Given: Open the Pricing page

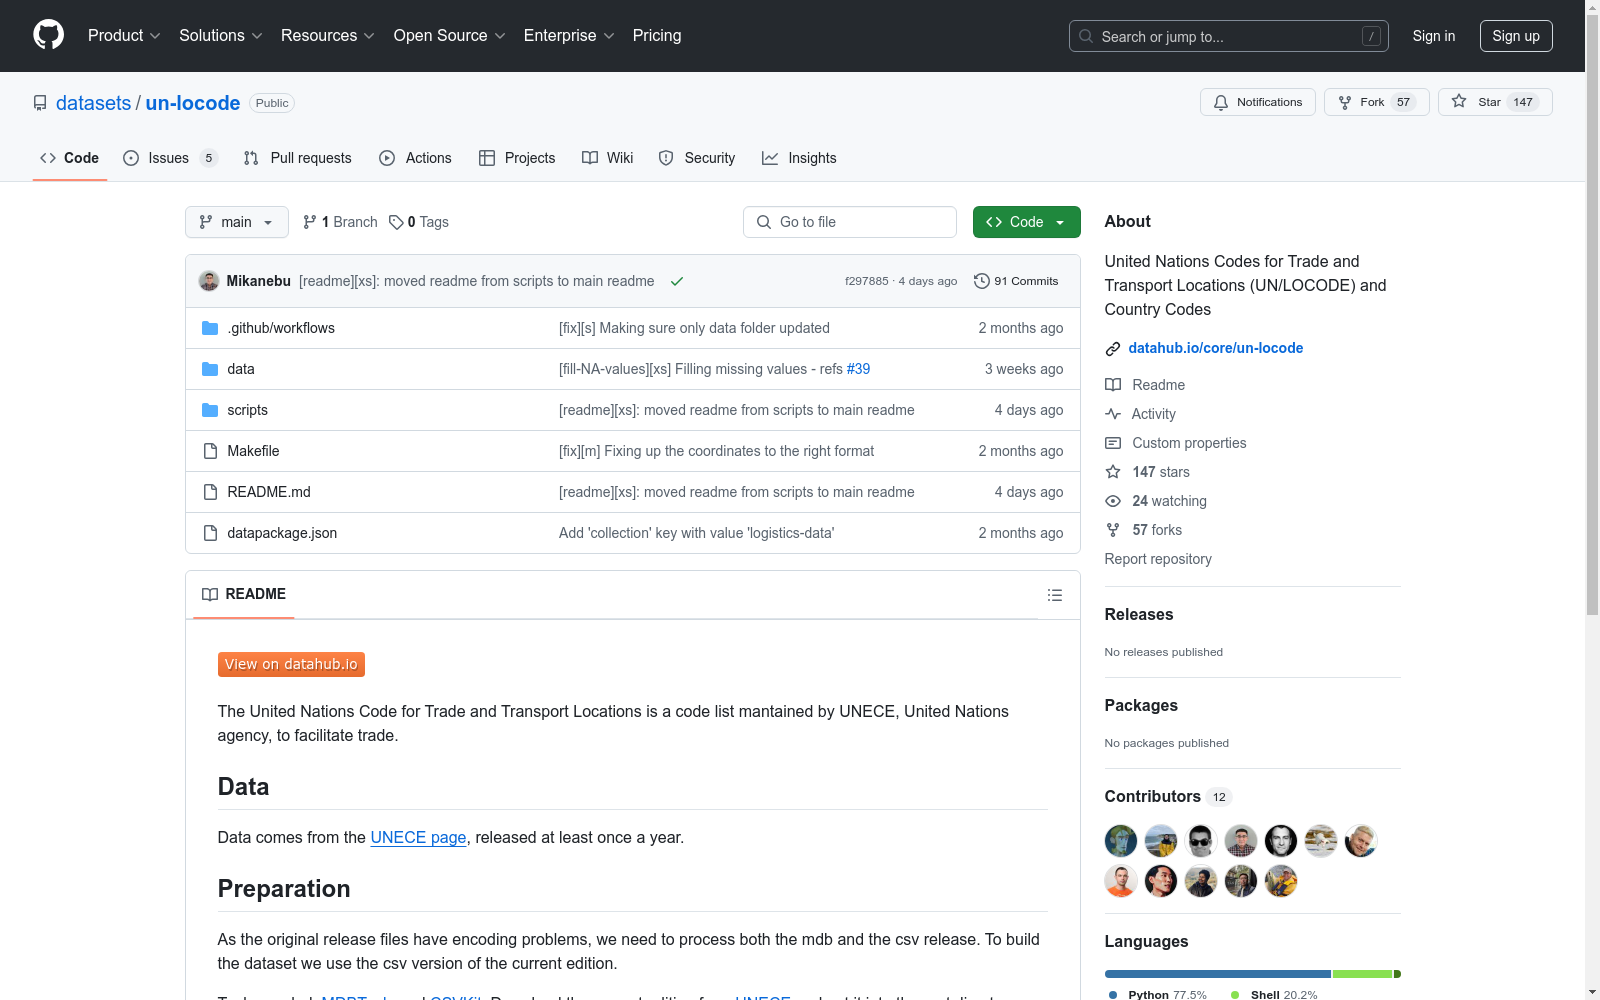Looking at the screenshot, I should point(657,36).
